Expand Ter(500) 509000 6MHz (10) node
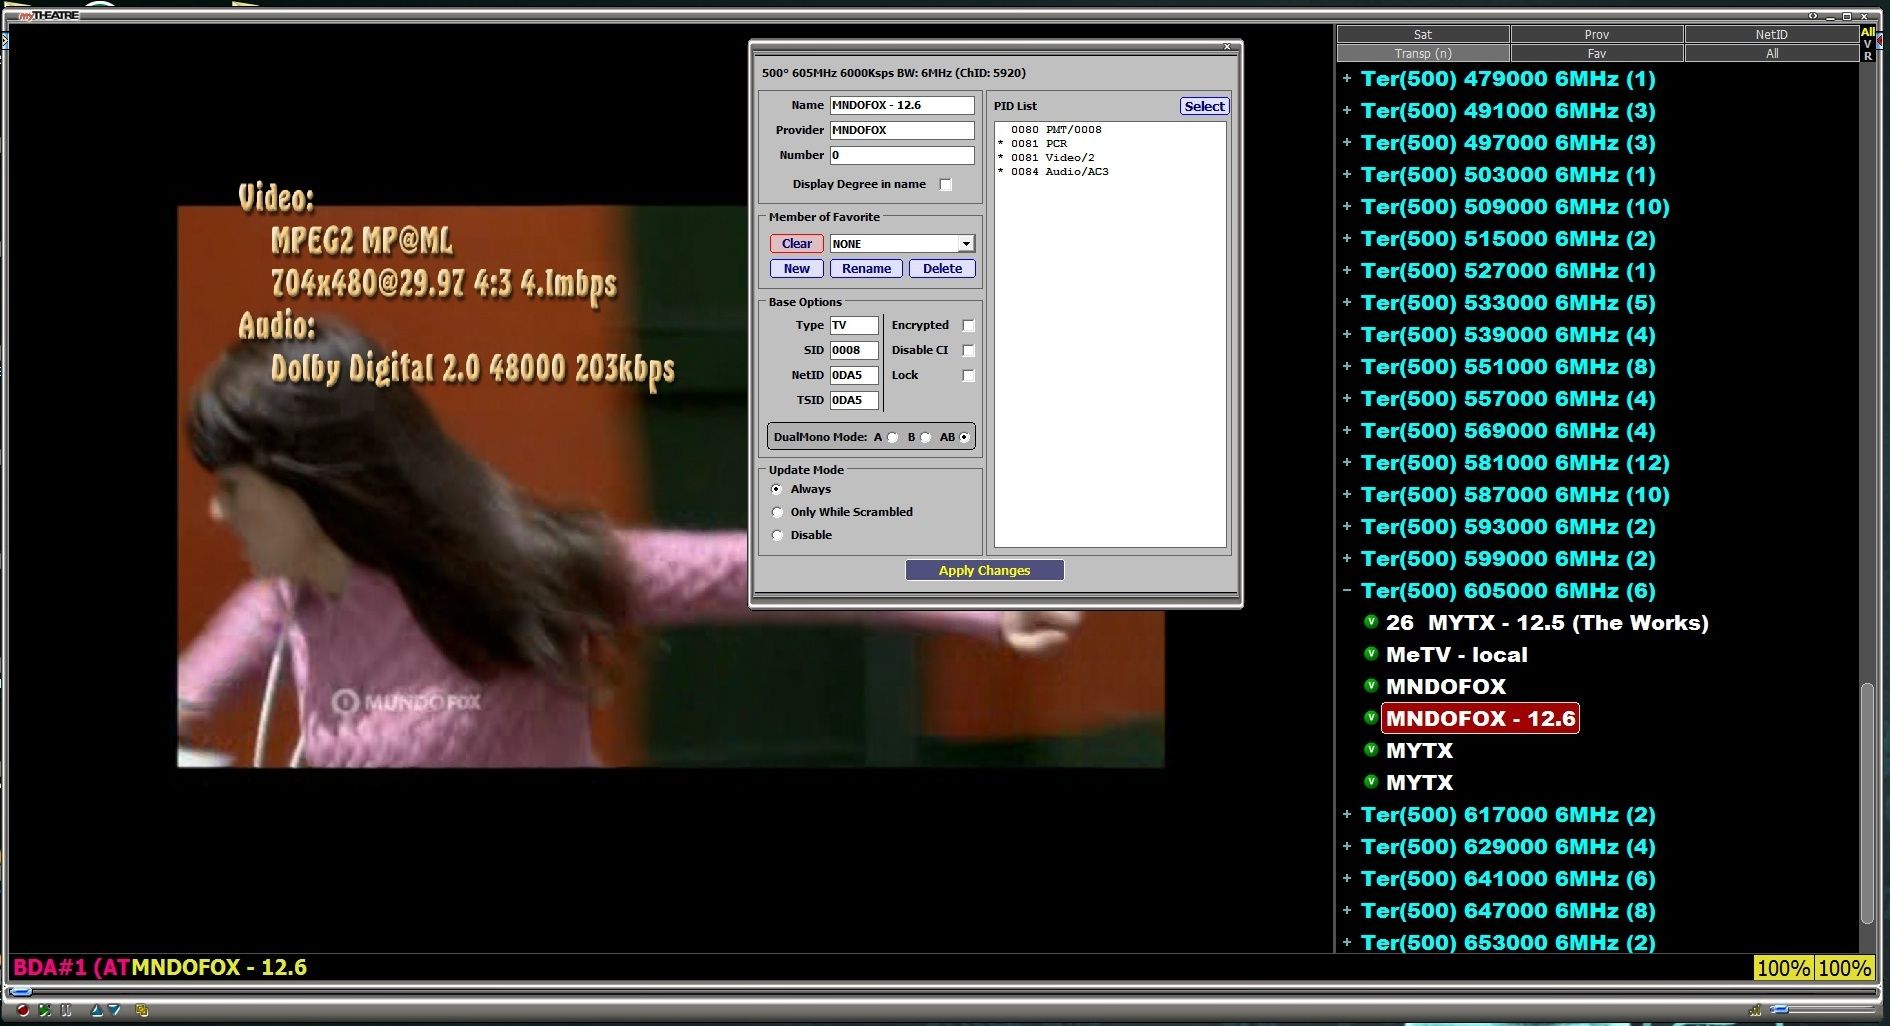Viewport: 1890px width, 1026px height. (1347, 206)
